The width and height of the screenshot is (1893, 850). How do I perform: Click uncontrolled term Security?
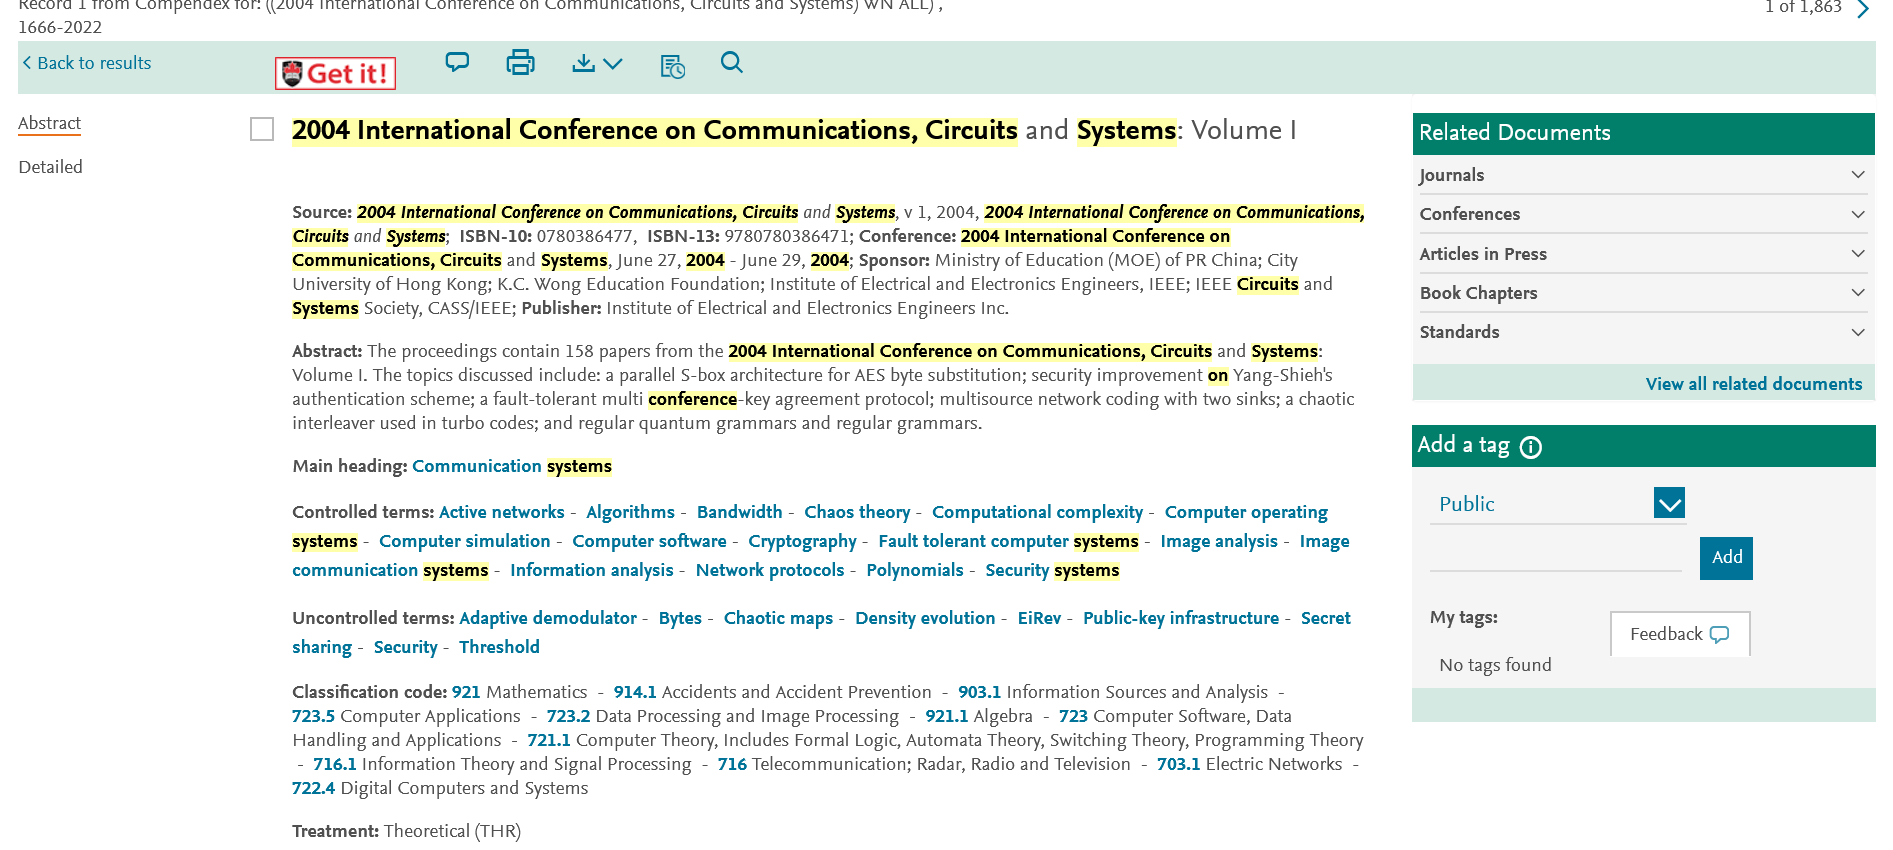click(x=405, y=647)
